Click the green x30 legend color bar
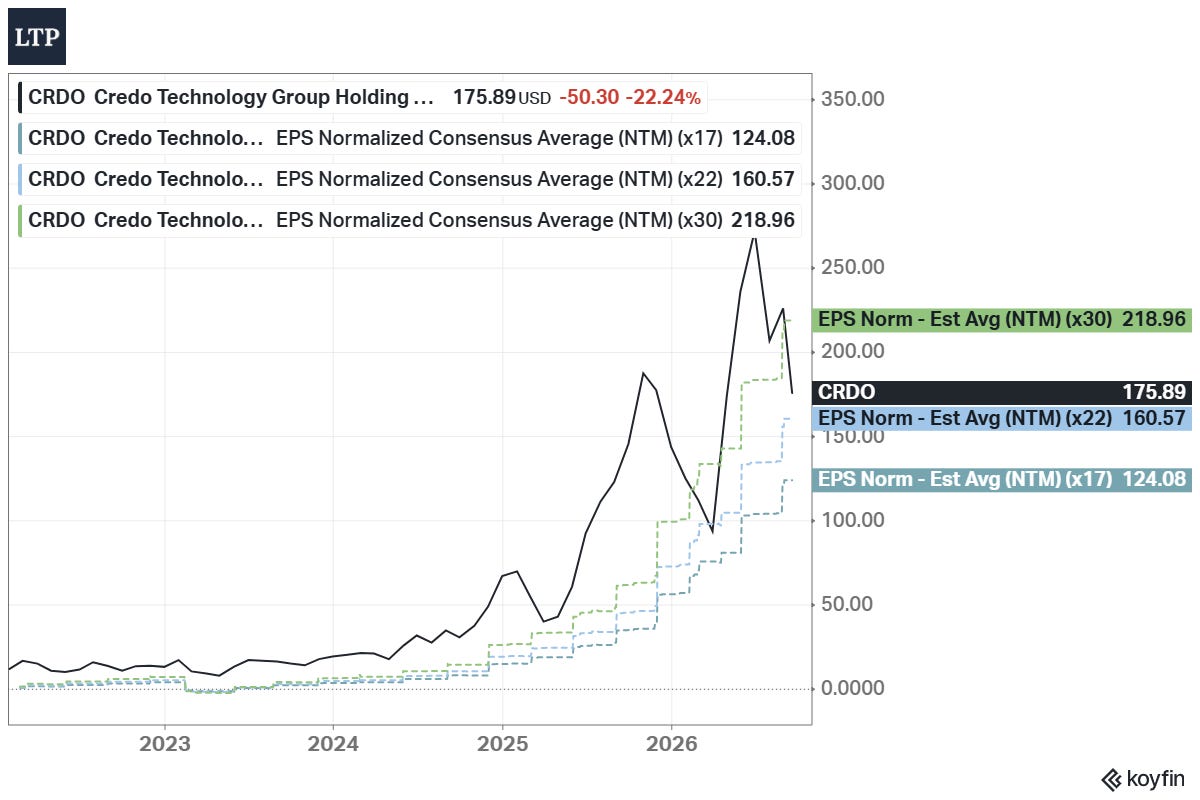This screenshot has width=1200, height=800. [21, 221]
